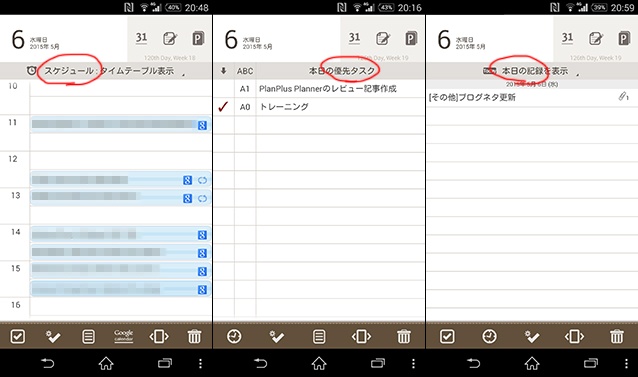This screenshot has width=638, height=377.
Task: Tap notes list icon in middle screen toolbar
Action: pos(319,336)
